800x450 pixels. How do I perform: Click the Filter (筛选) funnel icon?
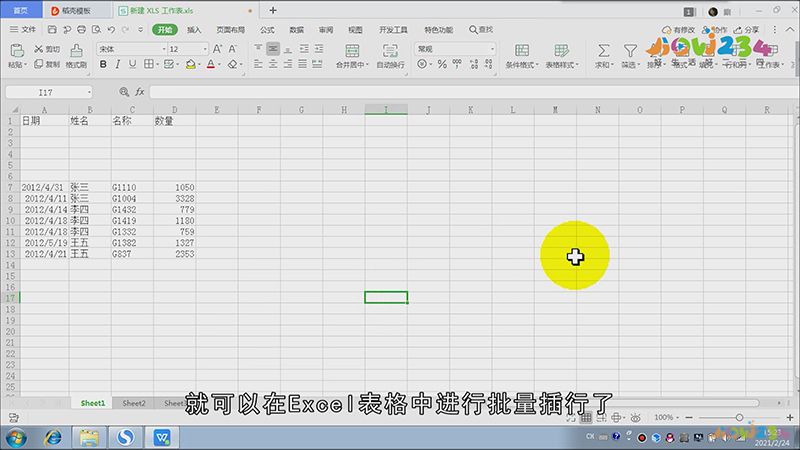pos(630,51)
